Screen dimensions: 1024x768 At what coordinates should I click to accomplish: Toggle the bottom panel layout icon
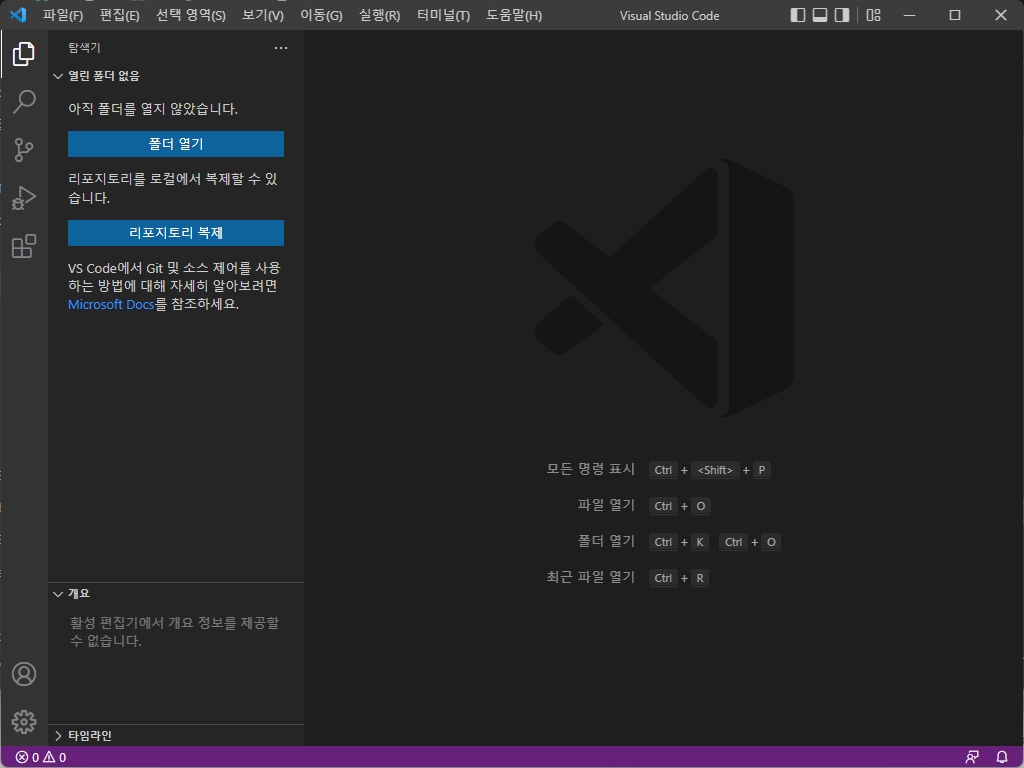click(820, 15)
